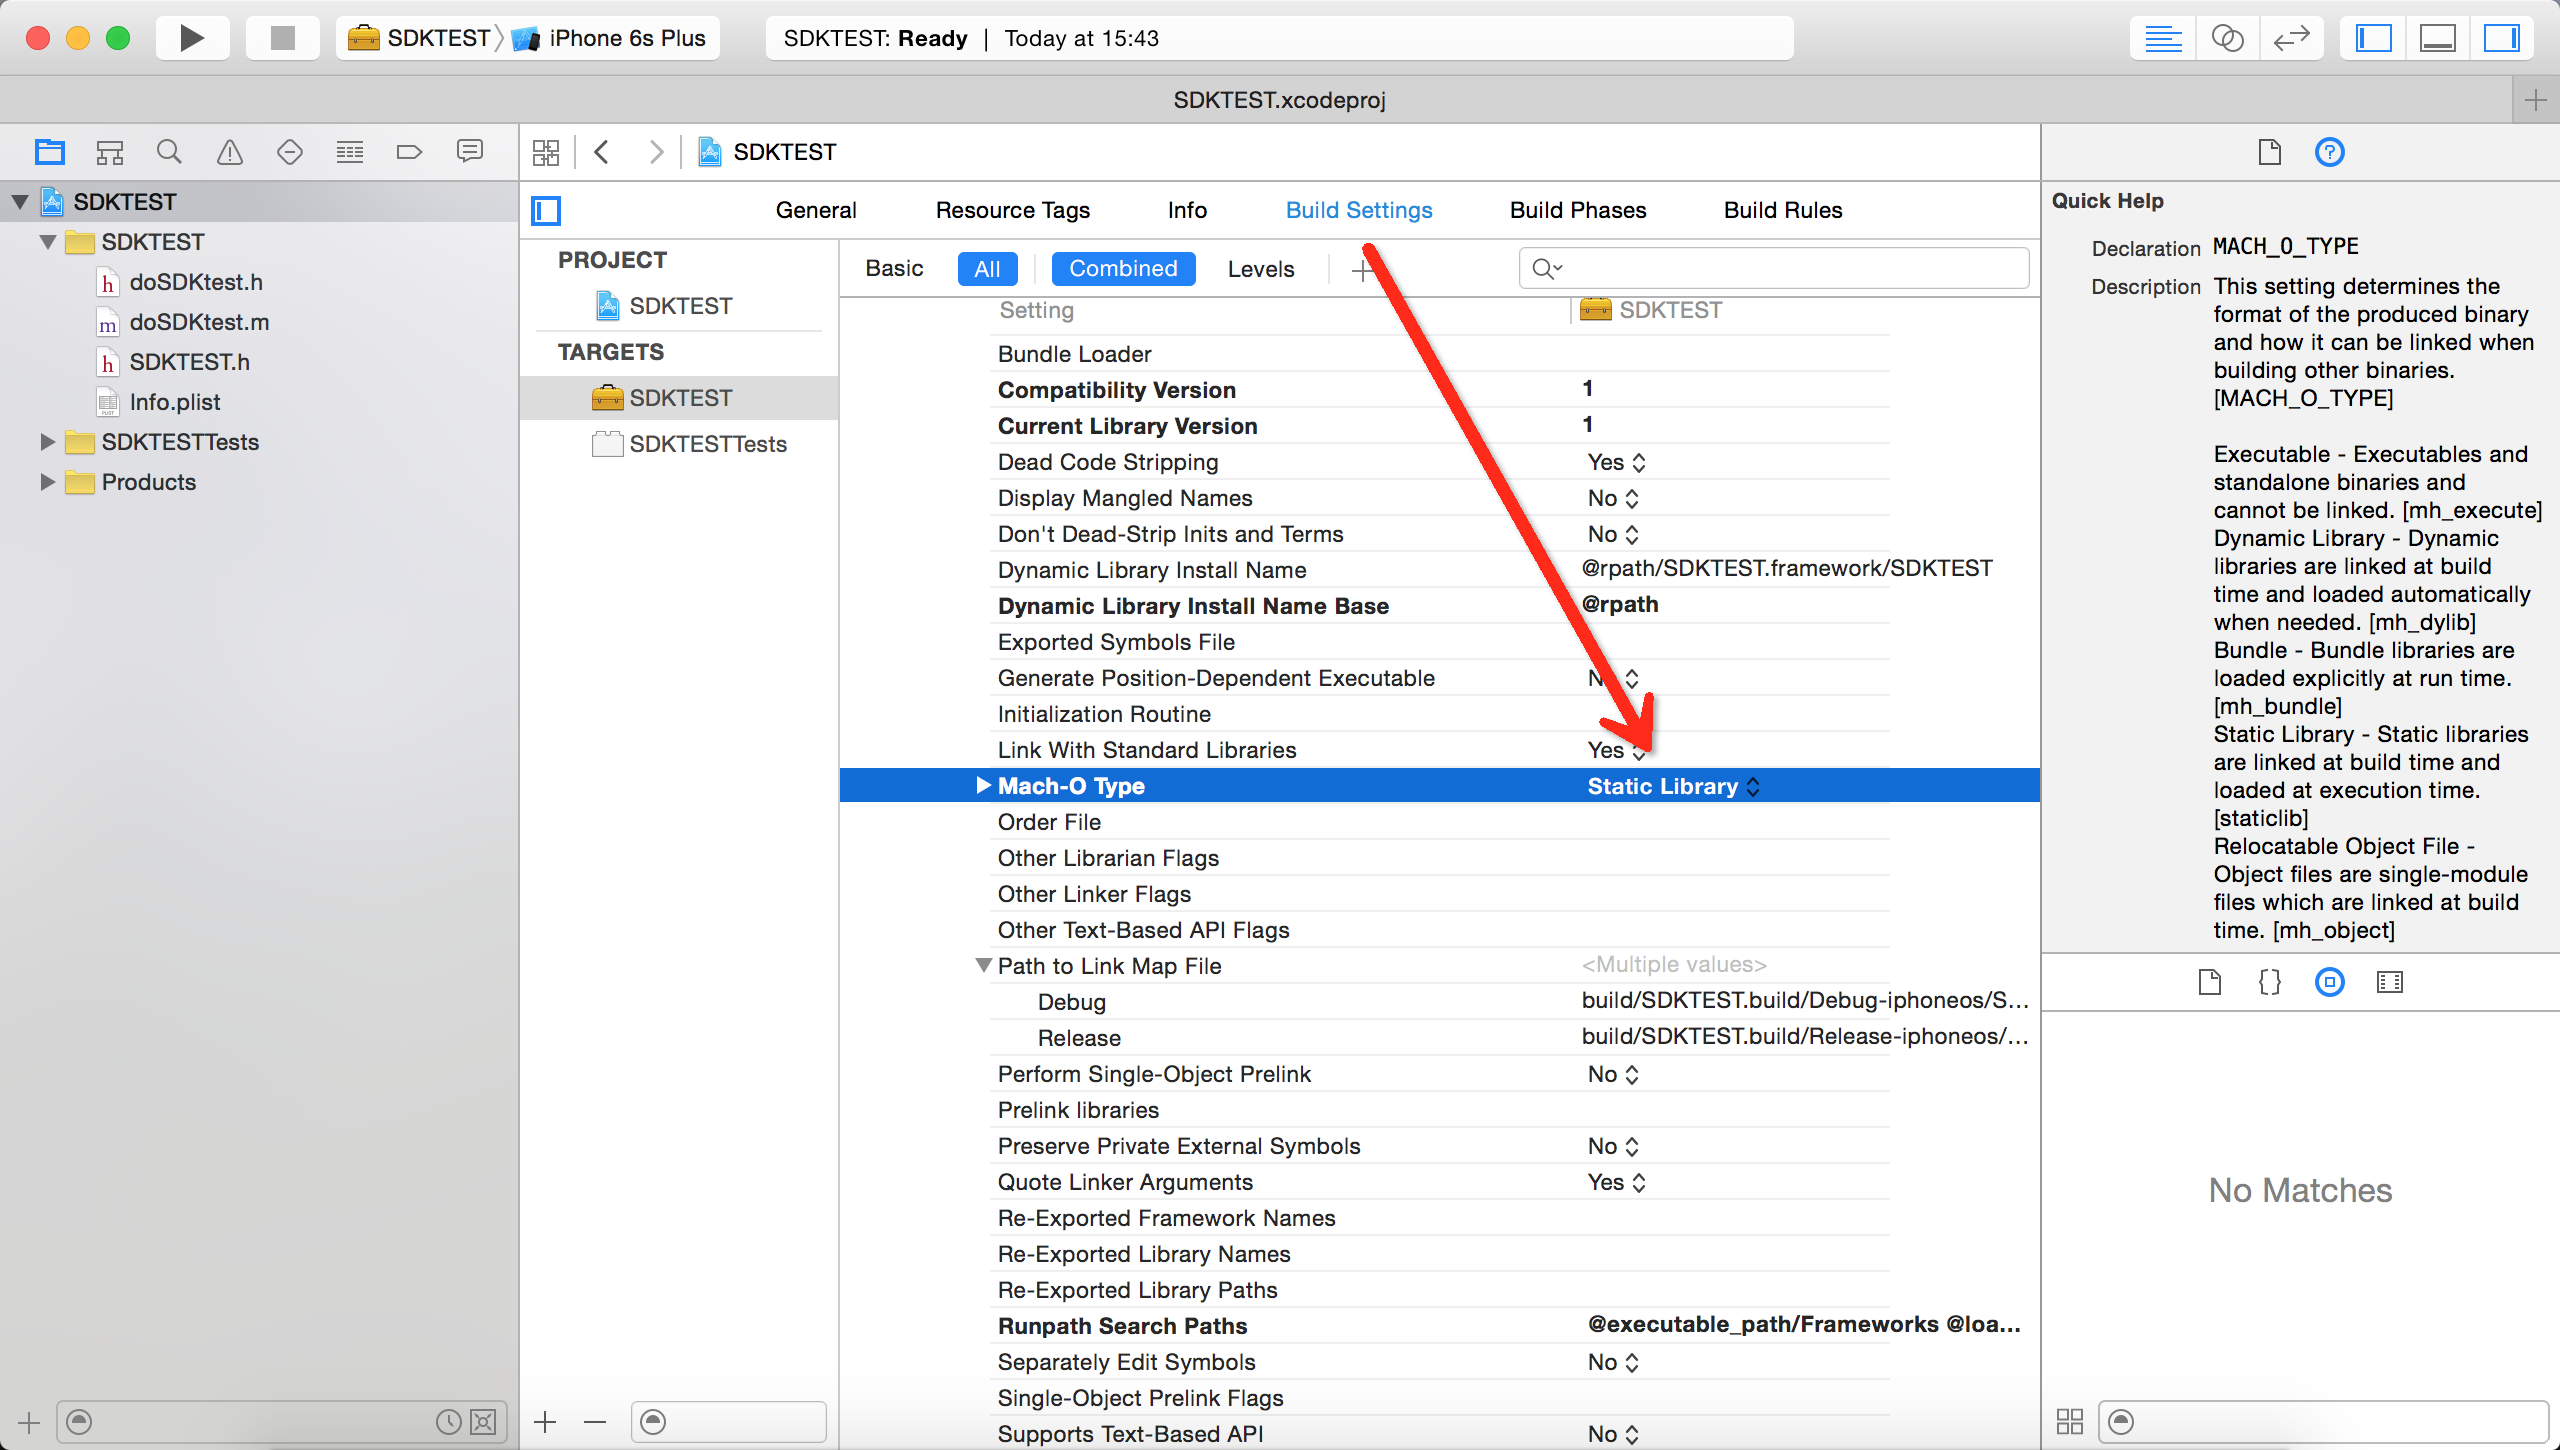Toggle the Navigator pane visibility
The width and height of the screenshot is (2560, 1450).
pos(2373,38)
